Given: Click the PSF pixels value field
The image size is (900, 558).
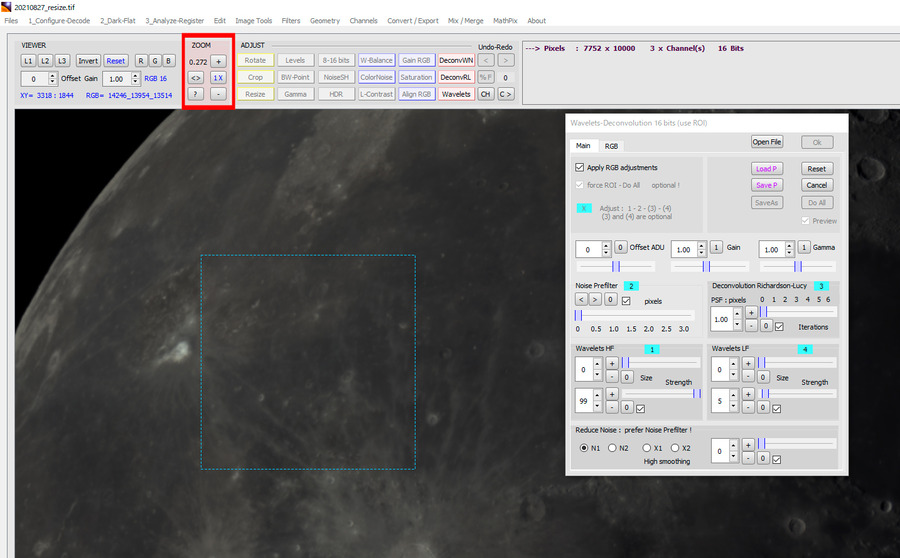Looking at the screenshot, I should [722, 319].
